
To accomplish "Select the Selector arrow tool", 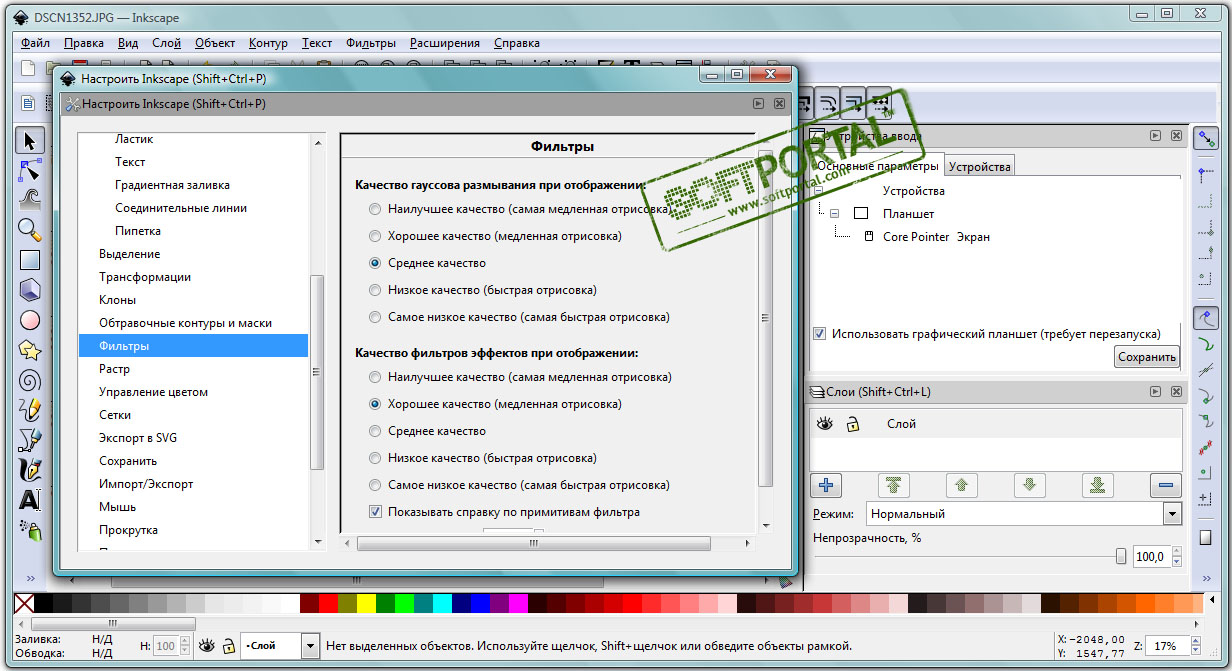I will point(30,141).
